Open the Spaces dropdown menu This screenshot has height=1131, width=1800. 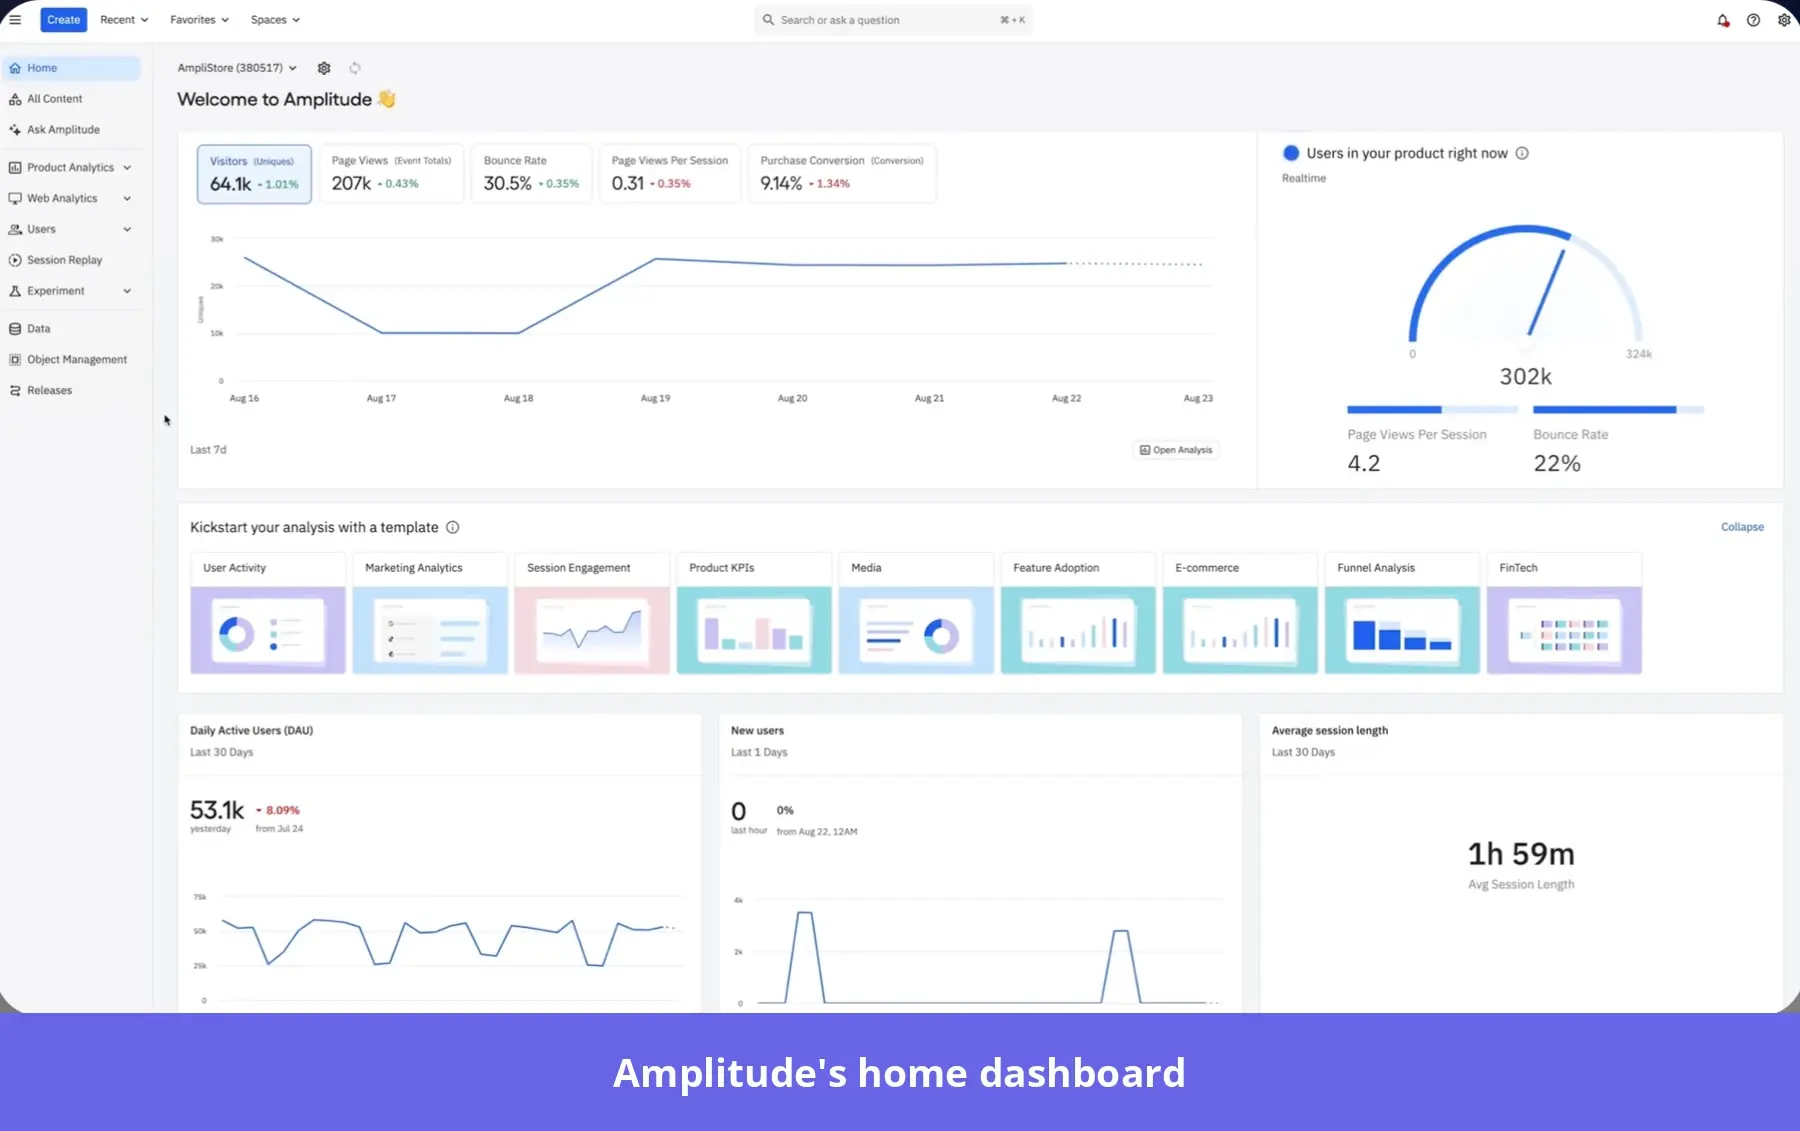coord(275,20)
